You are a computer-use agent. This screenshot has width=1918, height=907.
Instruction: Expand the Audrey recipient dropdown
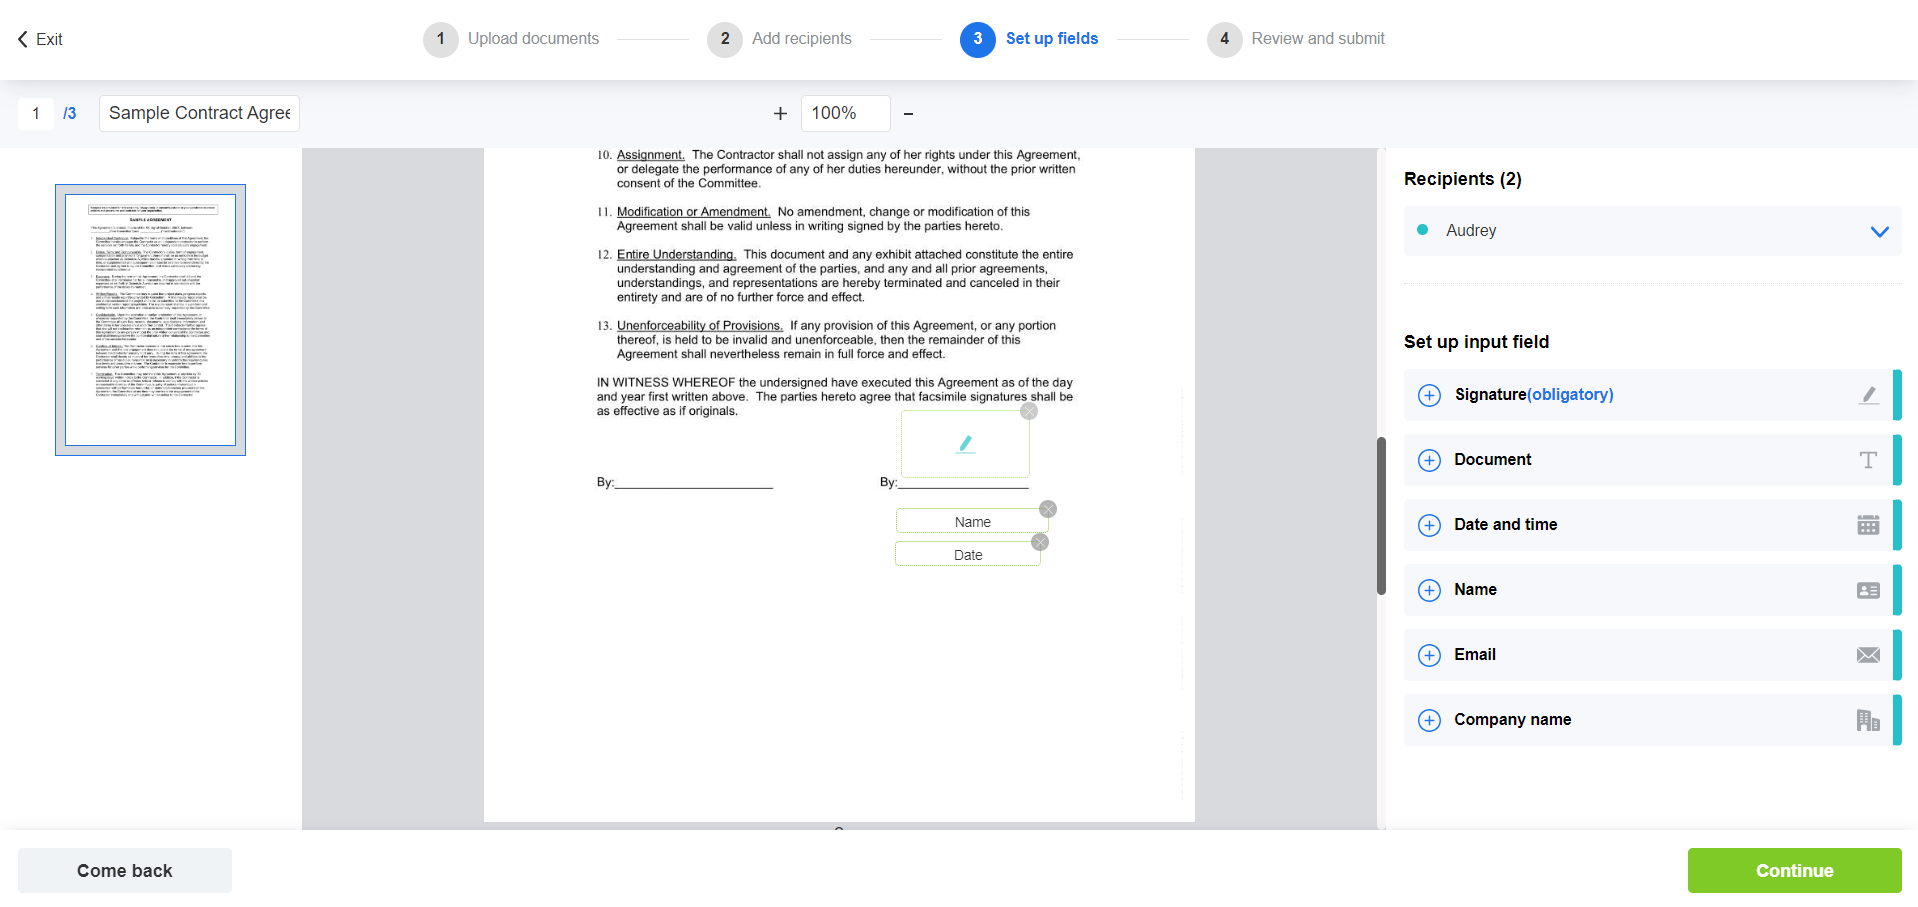click(1879, 231)
